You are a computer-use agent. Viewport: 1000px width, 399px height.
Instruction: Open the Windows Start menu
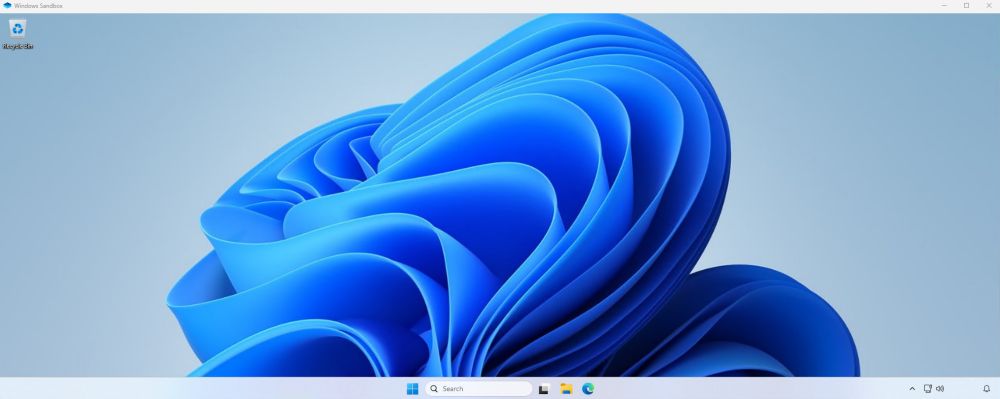(x=413, y=389)
